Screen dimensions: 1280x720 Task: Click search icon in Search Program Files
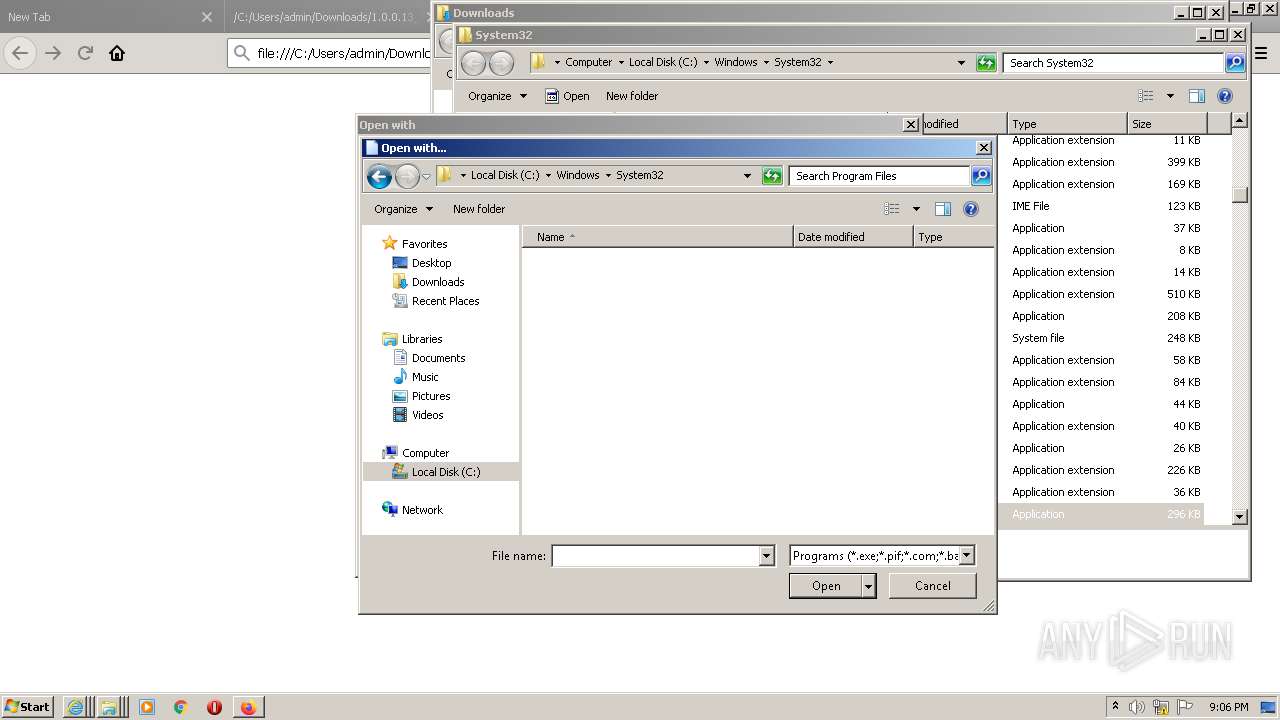(981, 176)
